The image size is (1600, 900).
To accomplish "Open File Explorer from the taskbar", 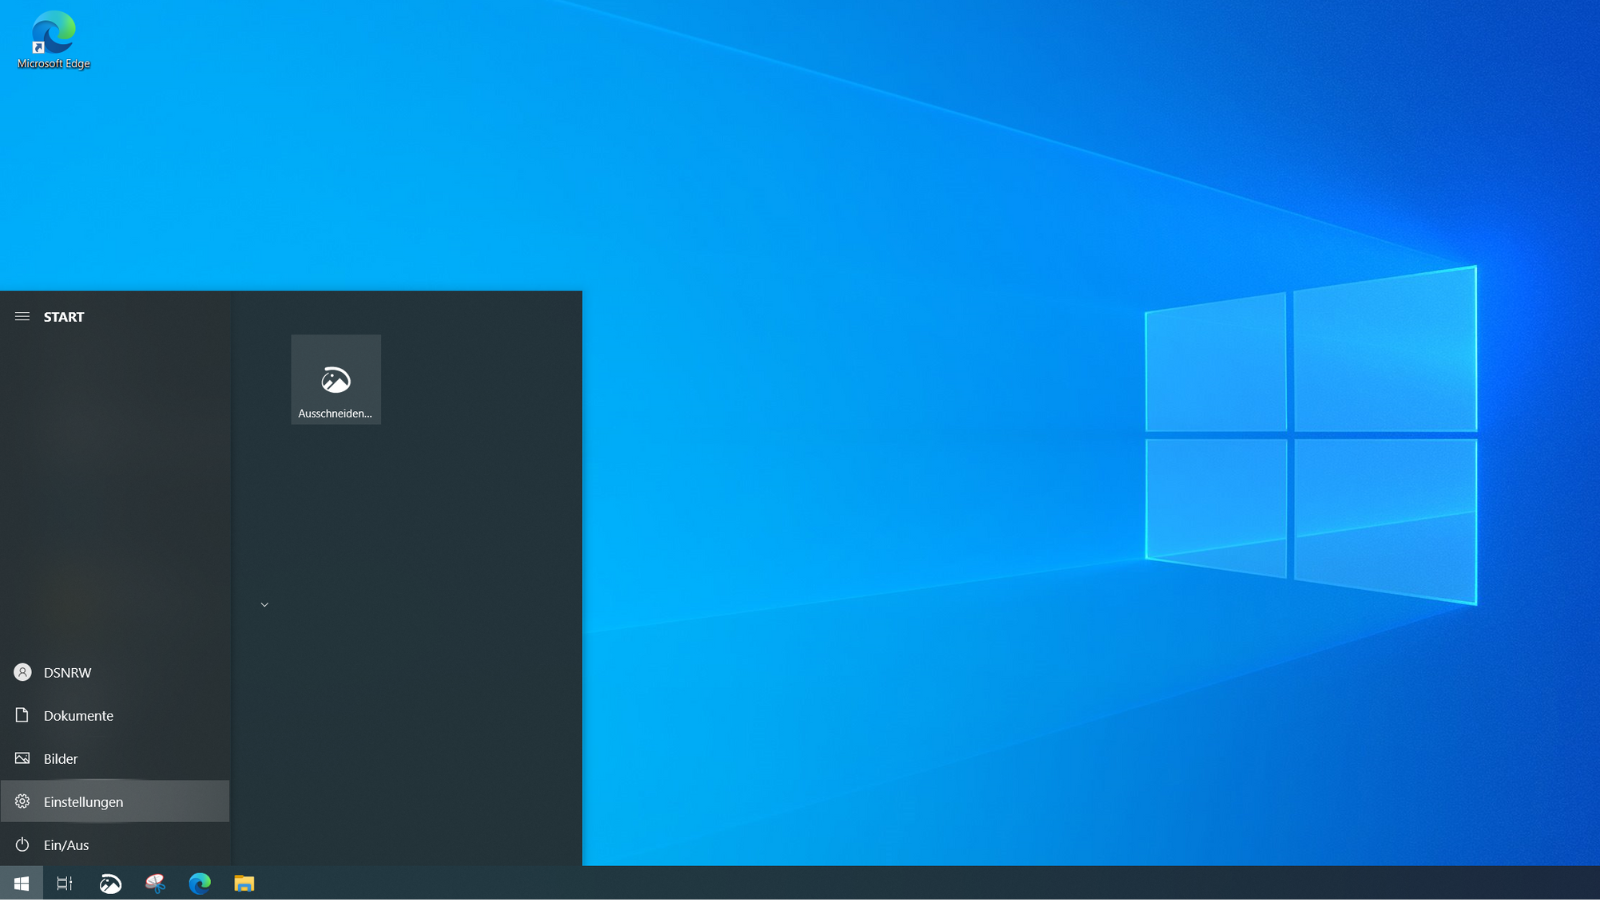I will click(244, 883).
